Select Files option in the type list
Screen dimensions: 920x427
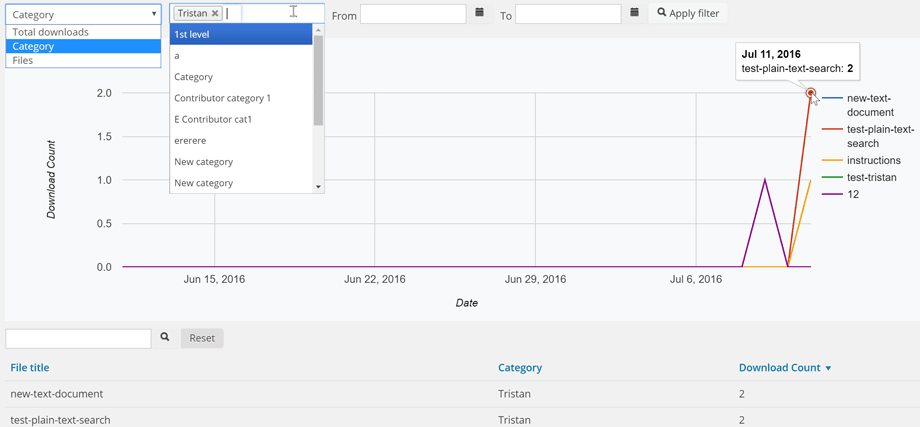point(83,60)
